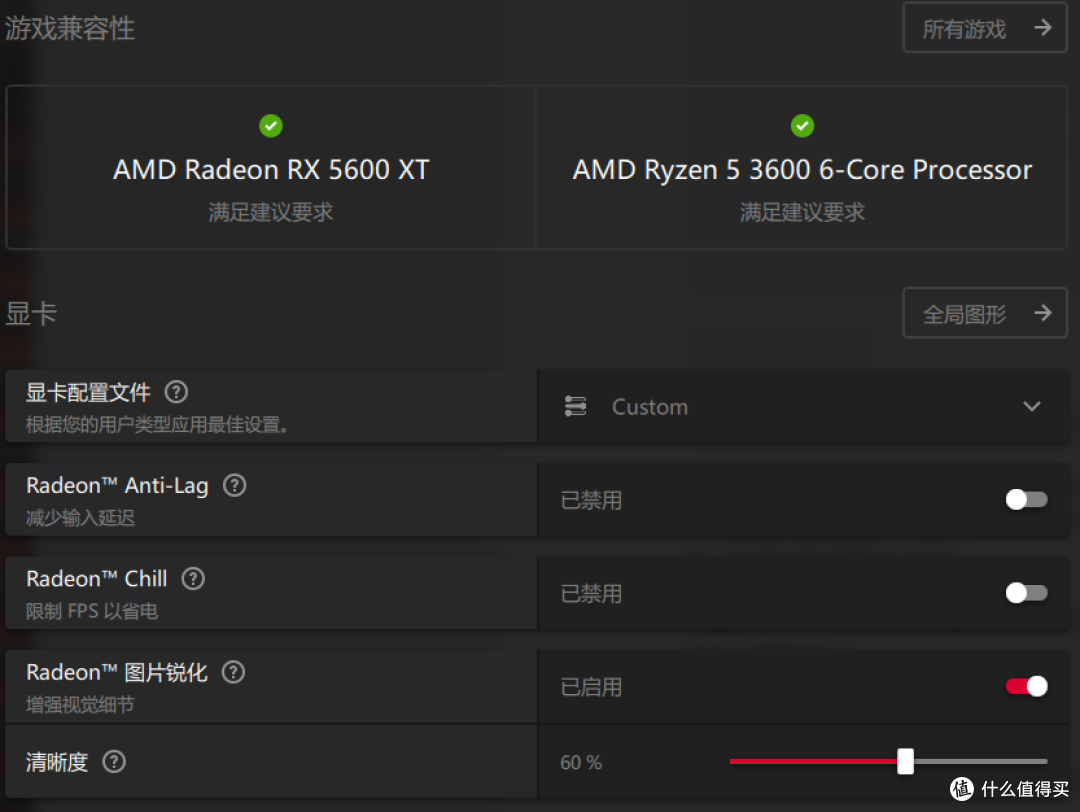Open help icon beside Radeon Anti-Lag
Image resolution: width=1080 pixels, height=812 pixels.
tap(234, 486)
